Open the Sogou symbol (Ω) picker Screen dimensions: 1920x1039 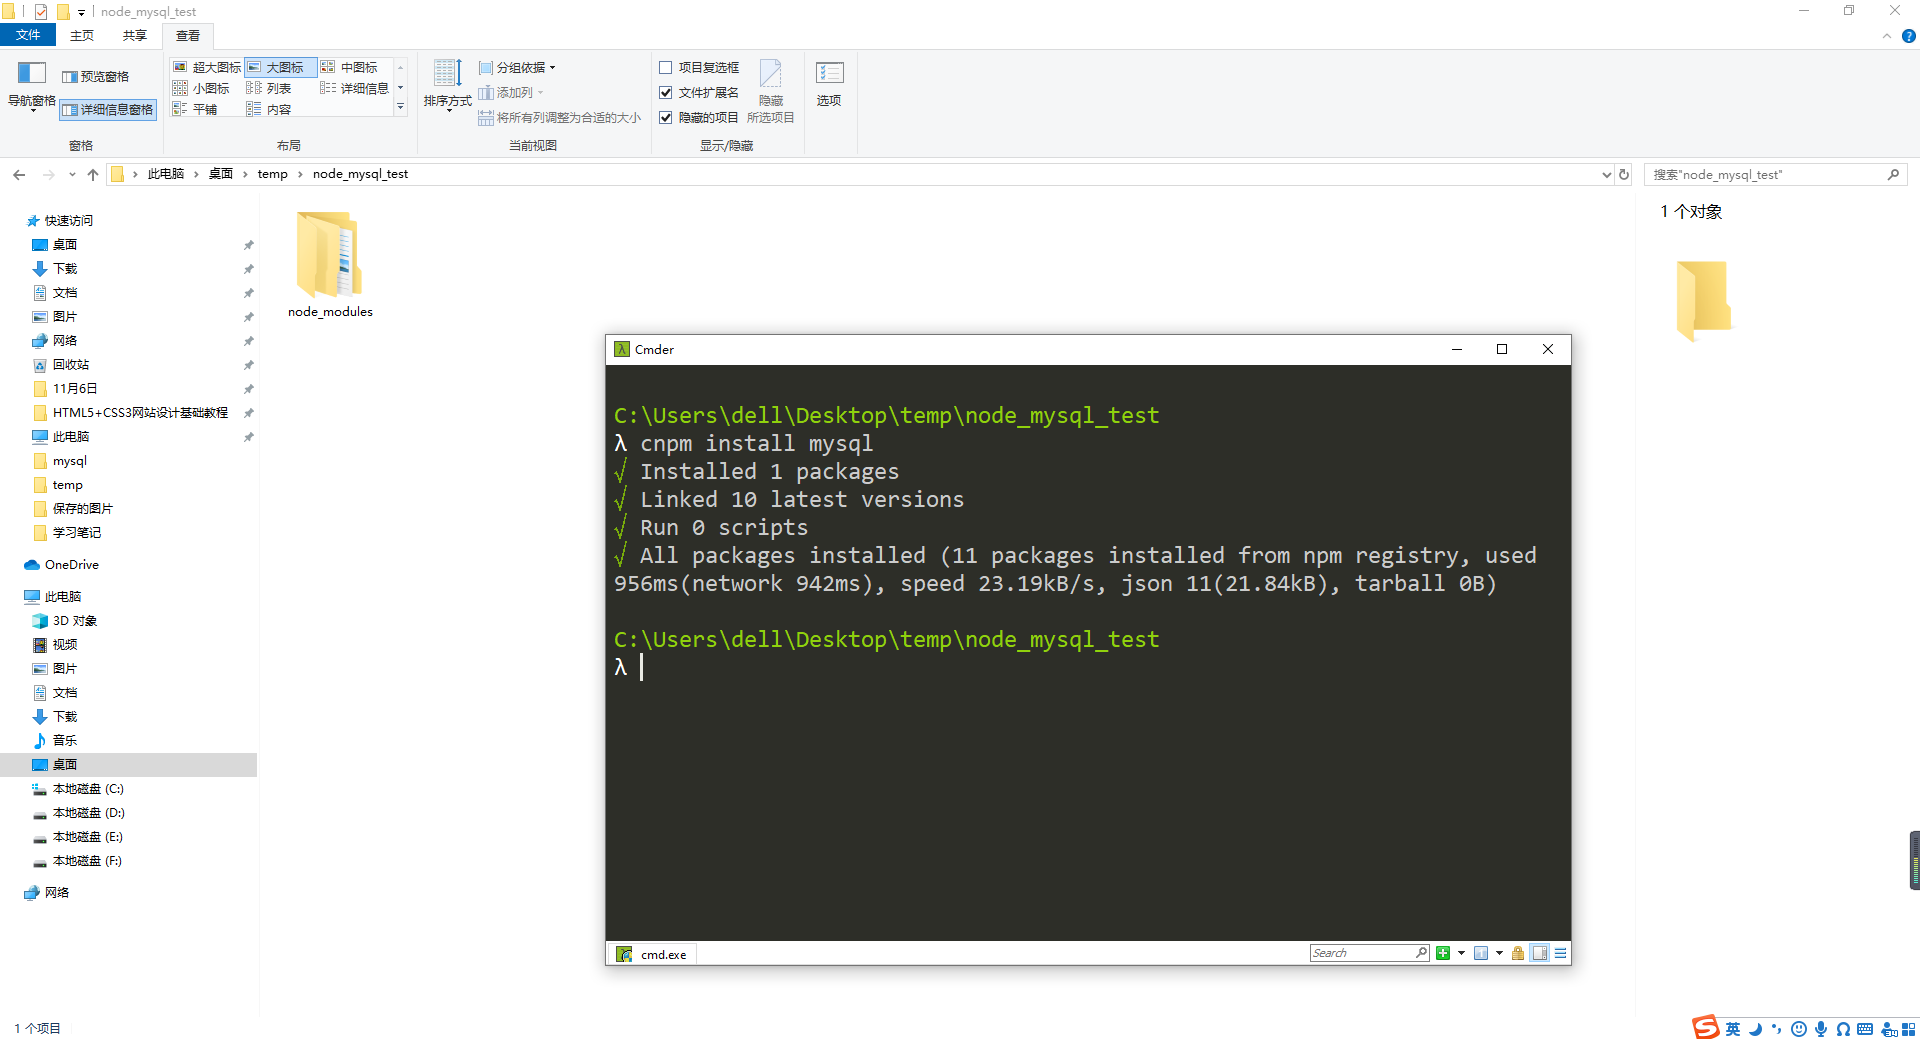pyautogui.click(x=1842, y=1028)
